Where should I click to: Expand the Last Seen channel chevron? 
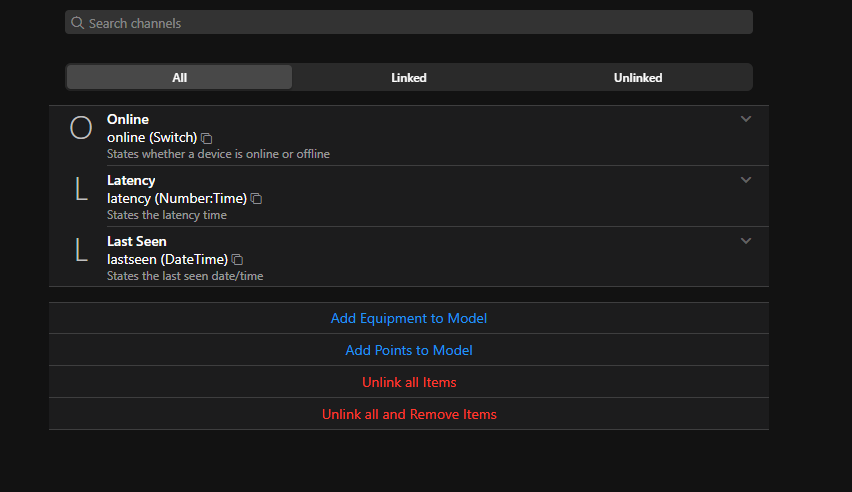[x=746, y=241]
